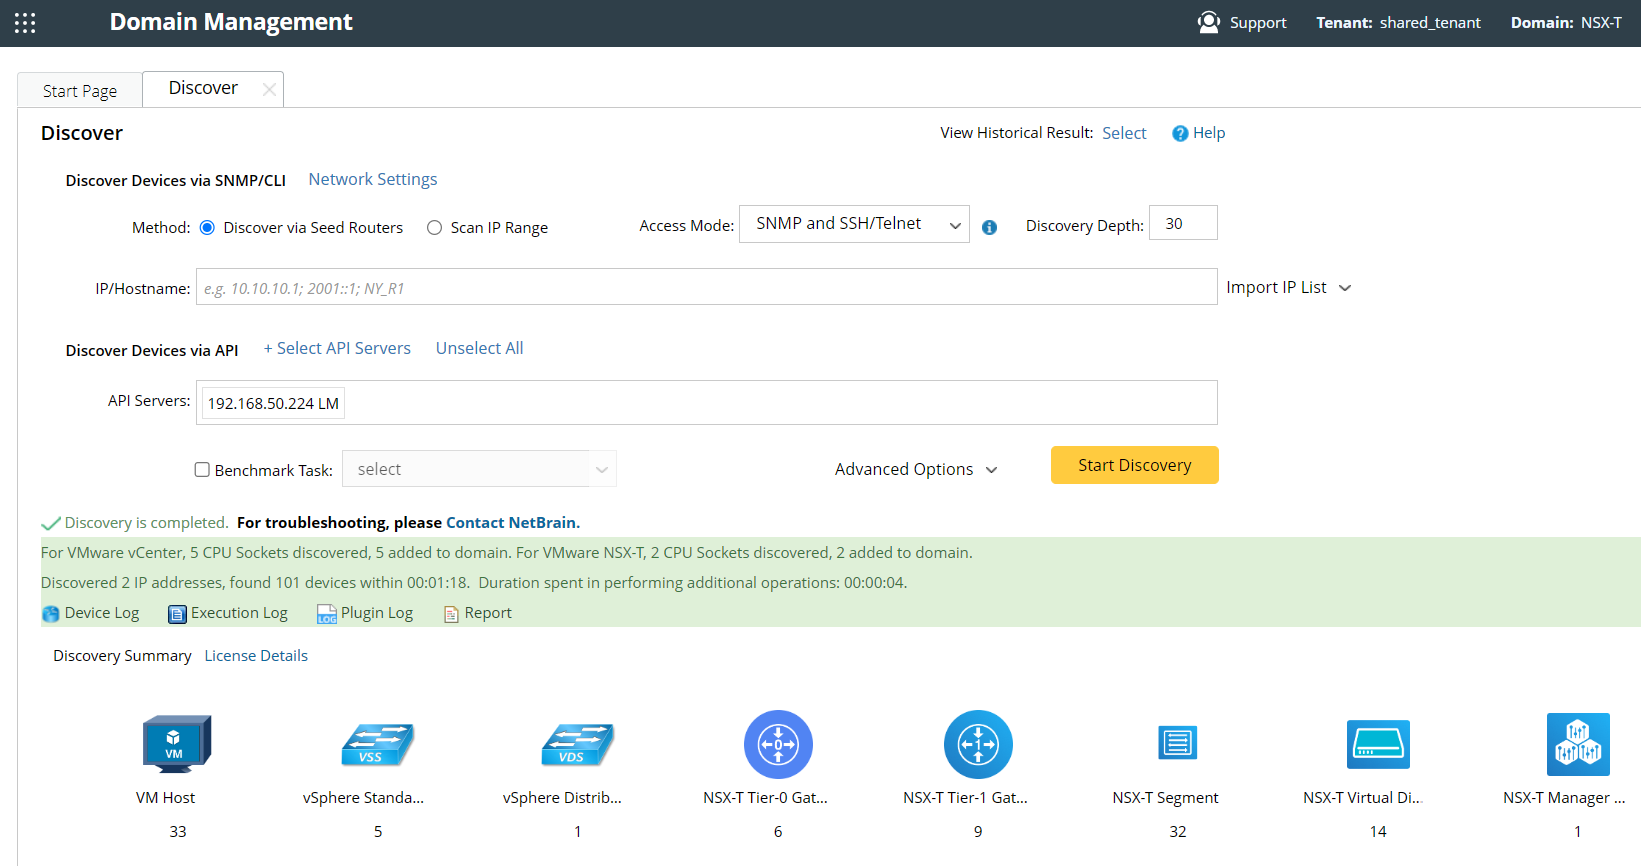Click the NSX-T Segment icon
Screen dimensions: 1641x866
(x=1178, y=743)
